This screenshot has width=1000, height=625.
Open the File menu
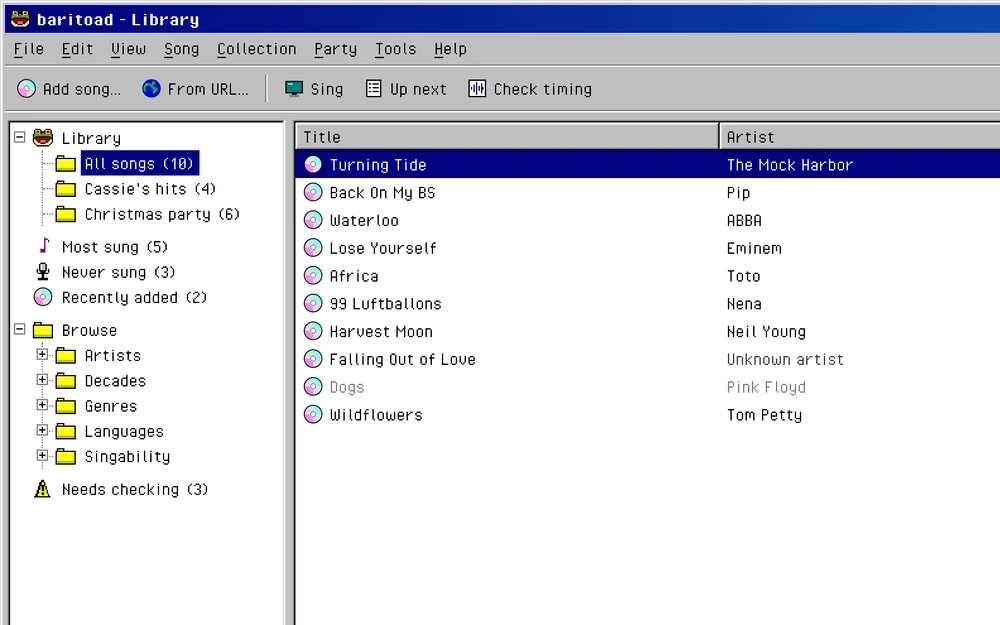click(29, 49)
